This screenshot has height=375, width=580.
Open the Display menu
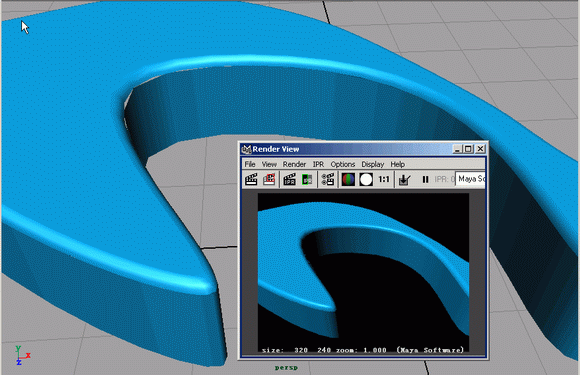pyautogui.click(x=373, y=164)
